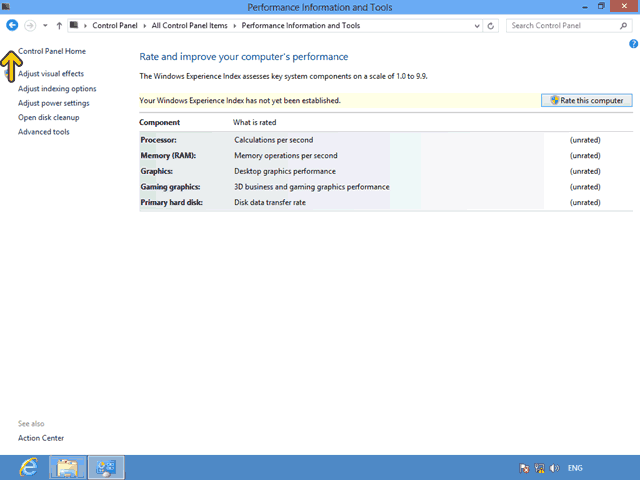640x480 pixels.
Task: Click the (unrated) value for Primary hard disk
Action: (x=585, y=202)
